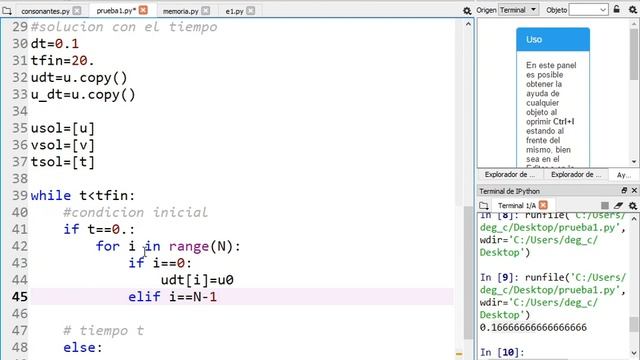Click line number 39 in the gutter
This screenshot has height=360, width=640.
coord(20,195)
